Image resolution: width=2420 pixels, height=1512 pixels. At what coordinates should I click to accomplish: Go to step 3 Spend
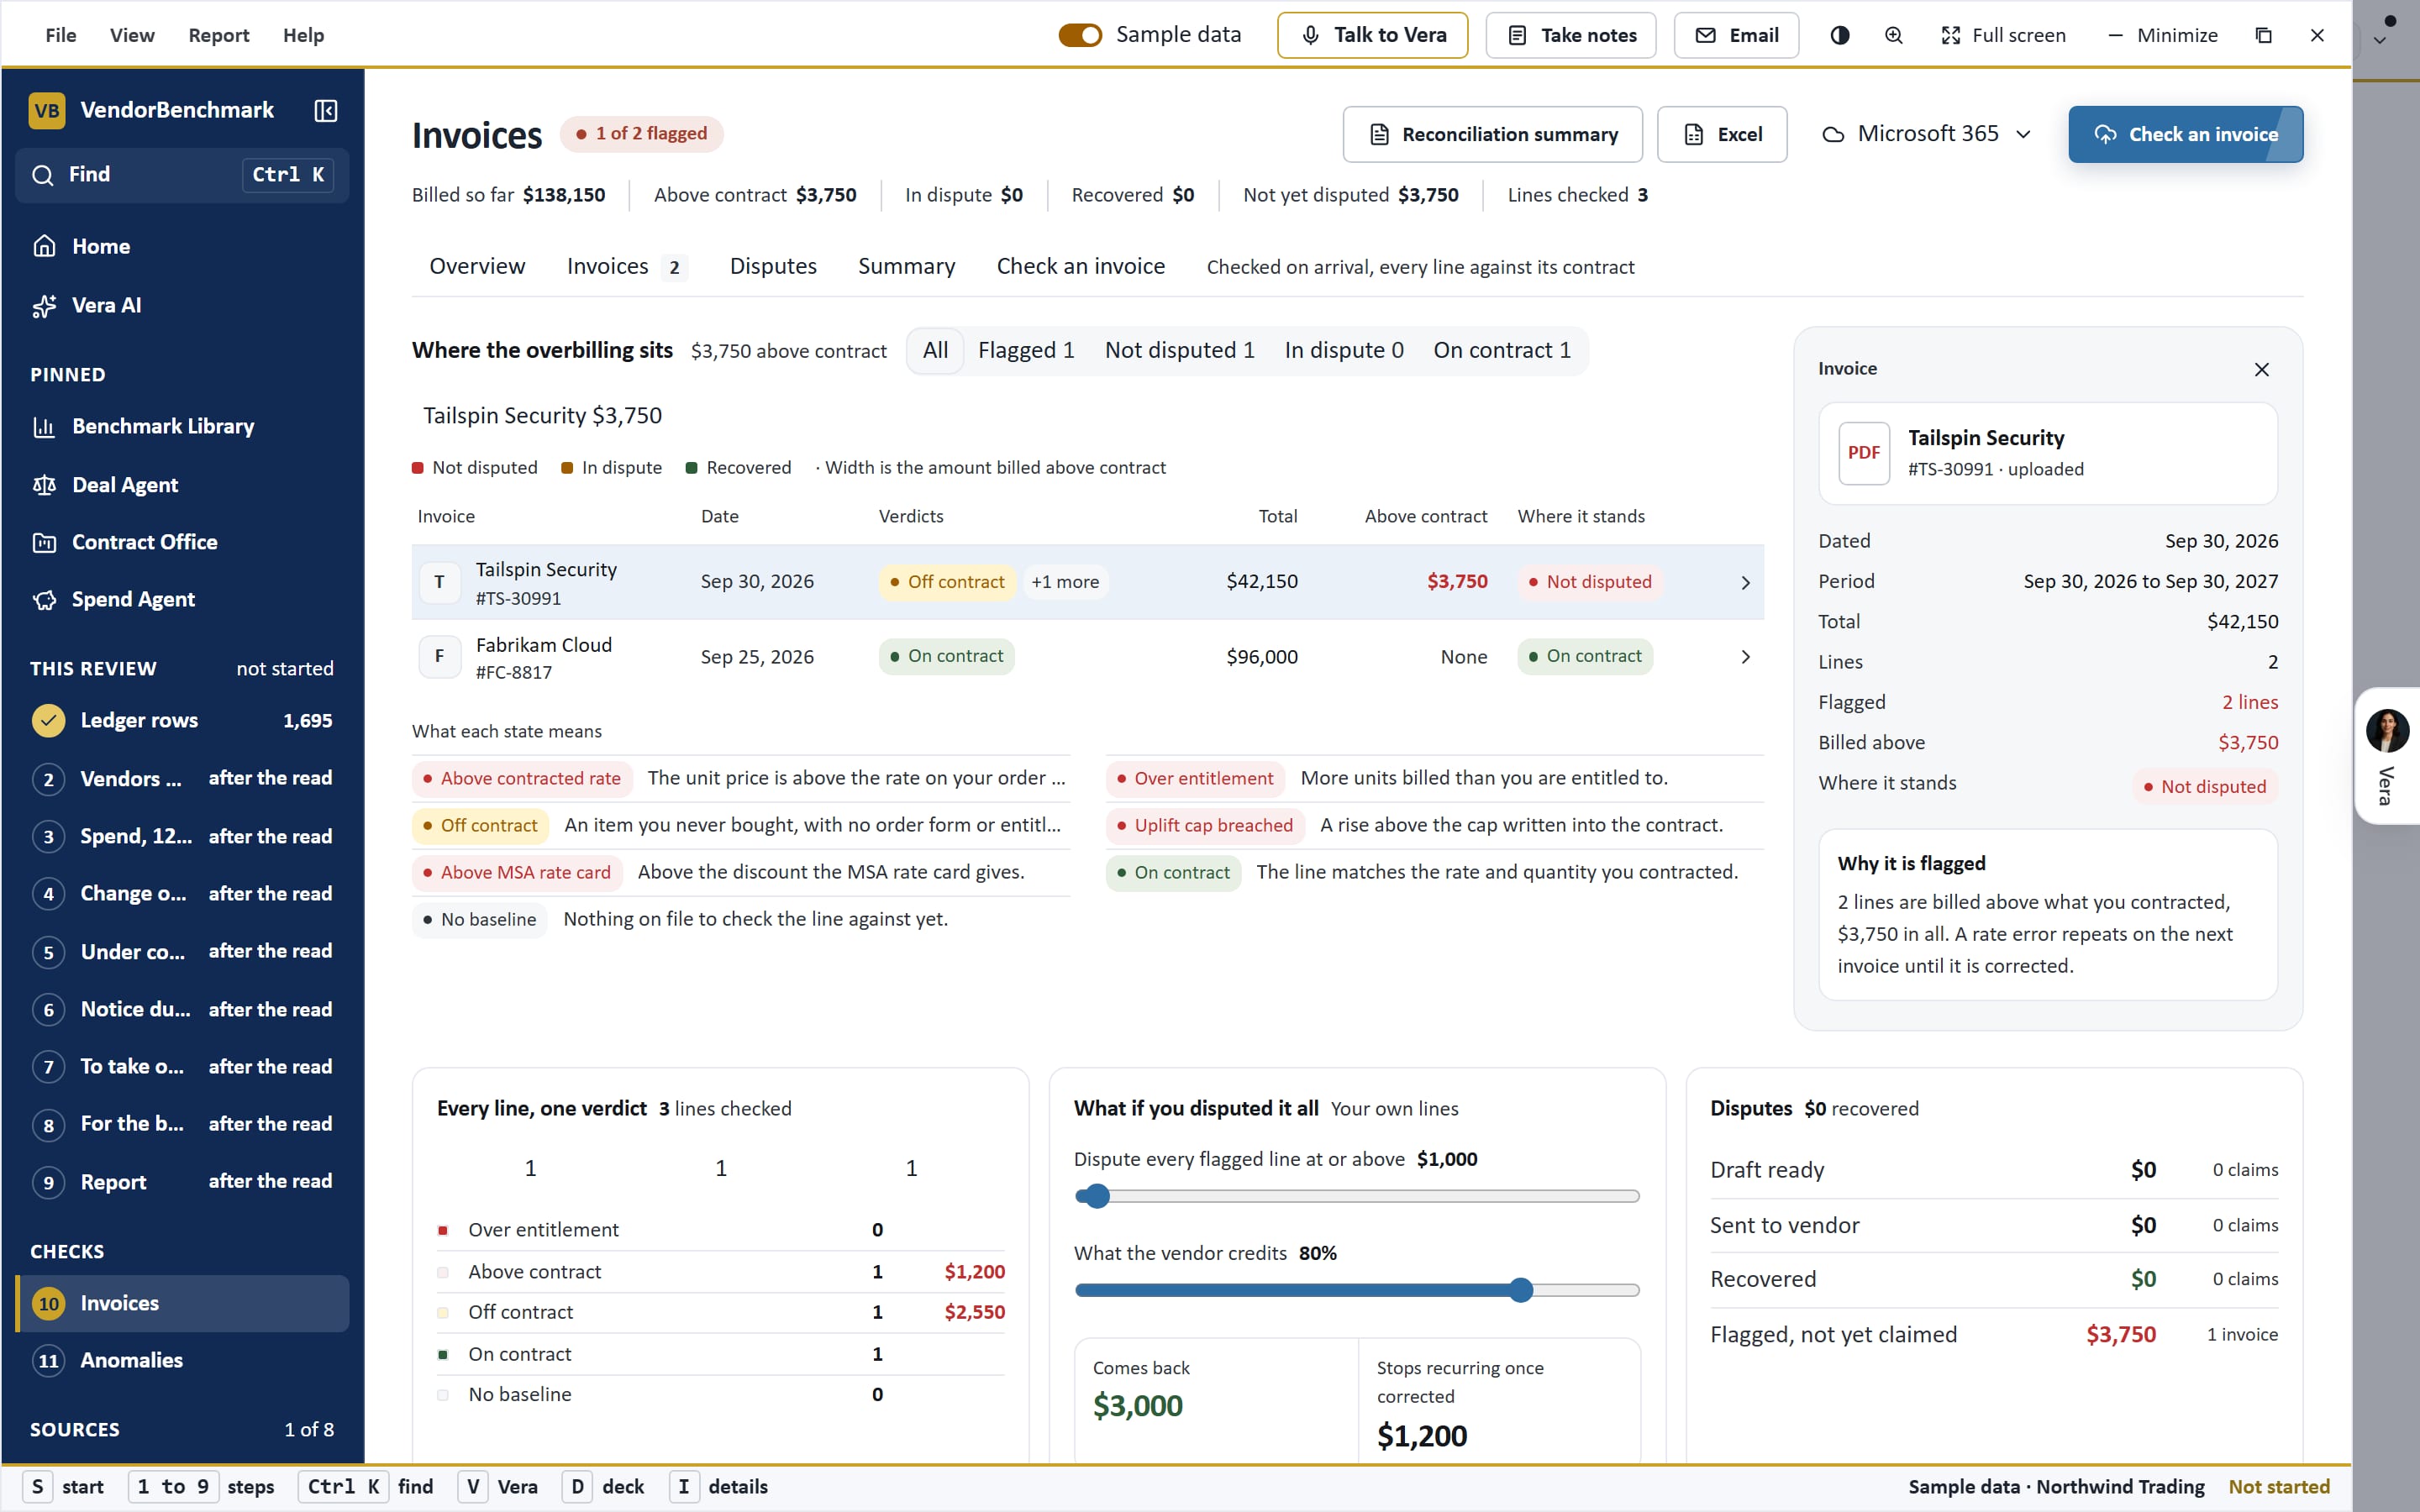(182, 836)
